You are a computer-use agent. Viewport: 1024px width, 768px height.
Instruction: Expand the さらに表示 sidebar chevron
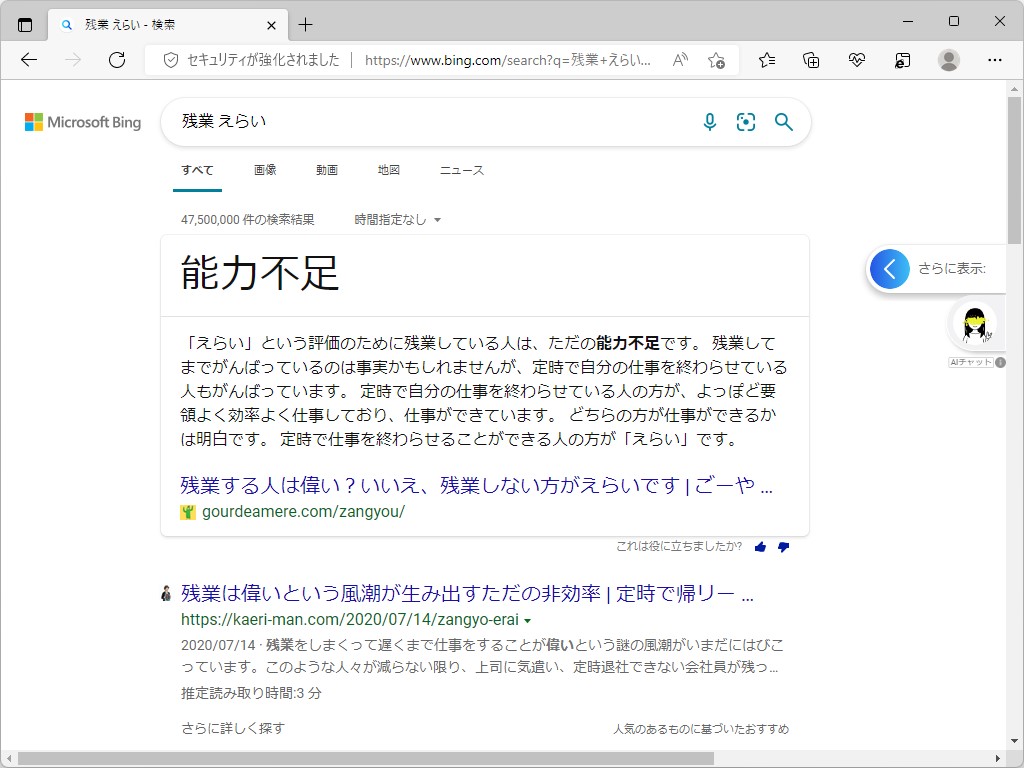pos(889,268)
